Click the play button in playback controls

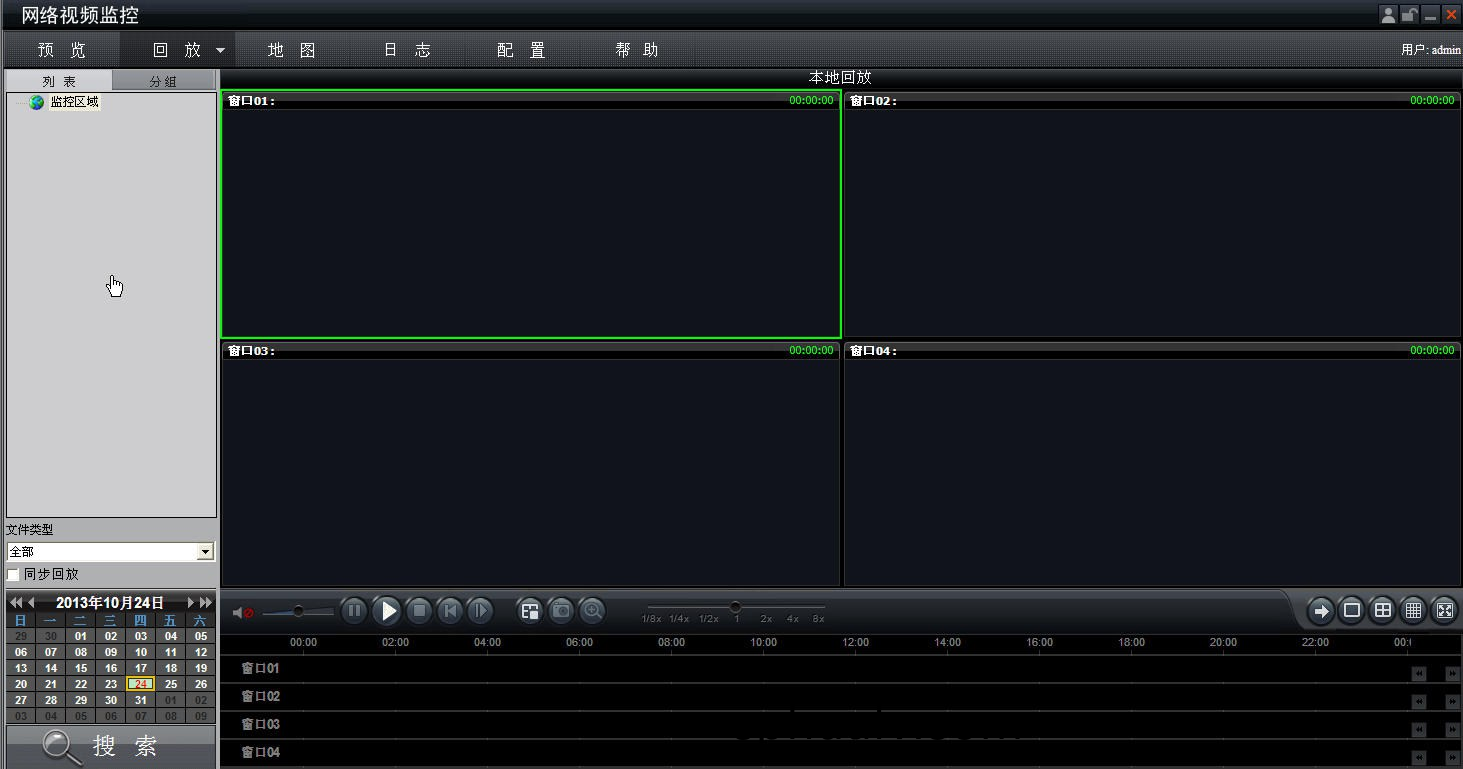(x=388, y=610)
